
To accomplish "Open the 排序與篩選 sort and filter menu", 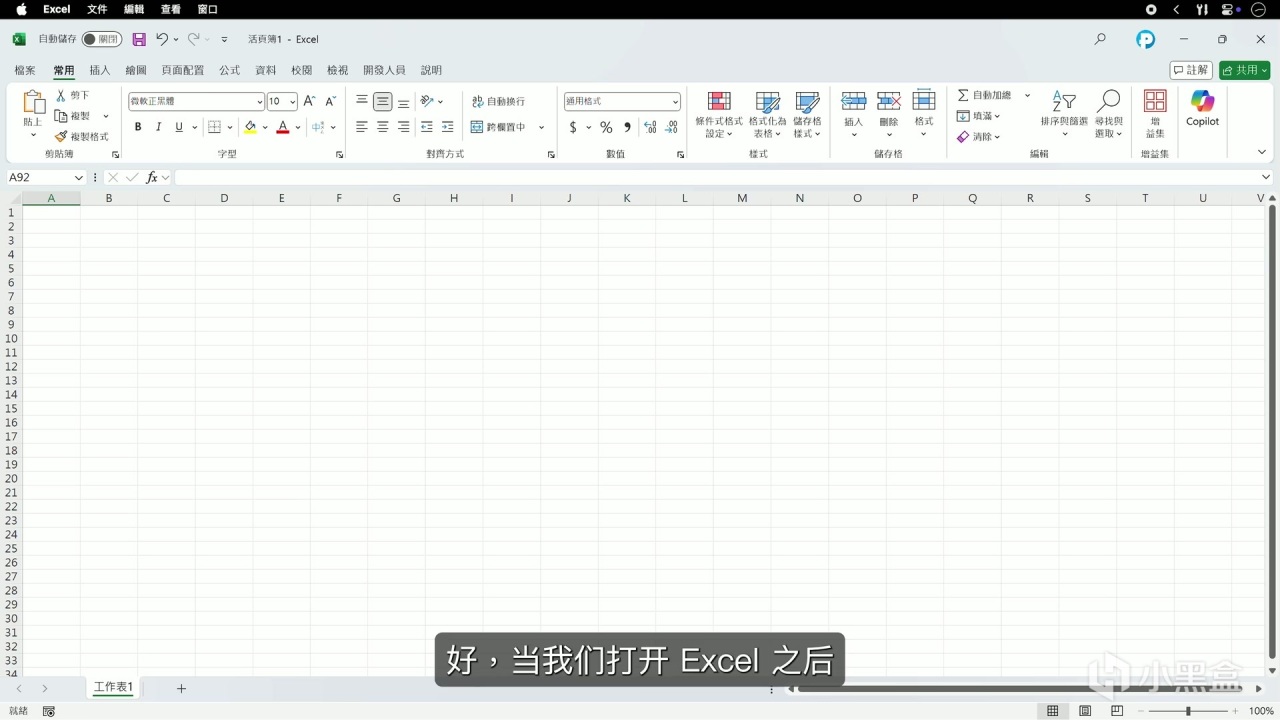I will (x=1064, y=114).
